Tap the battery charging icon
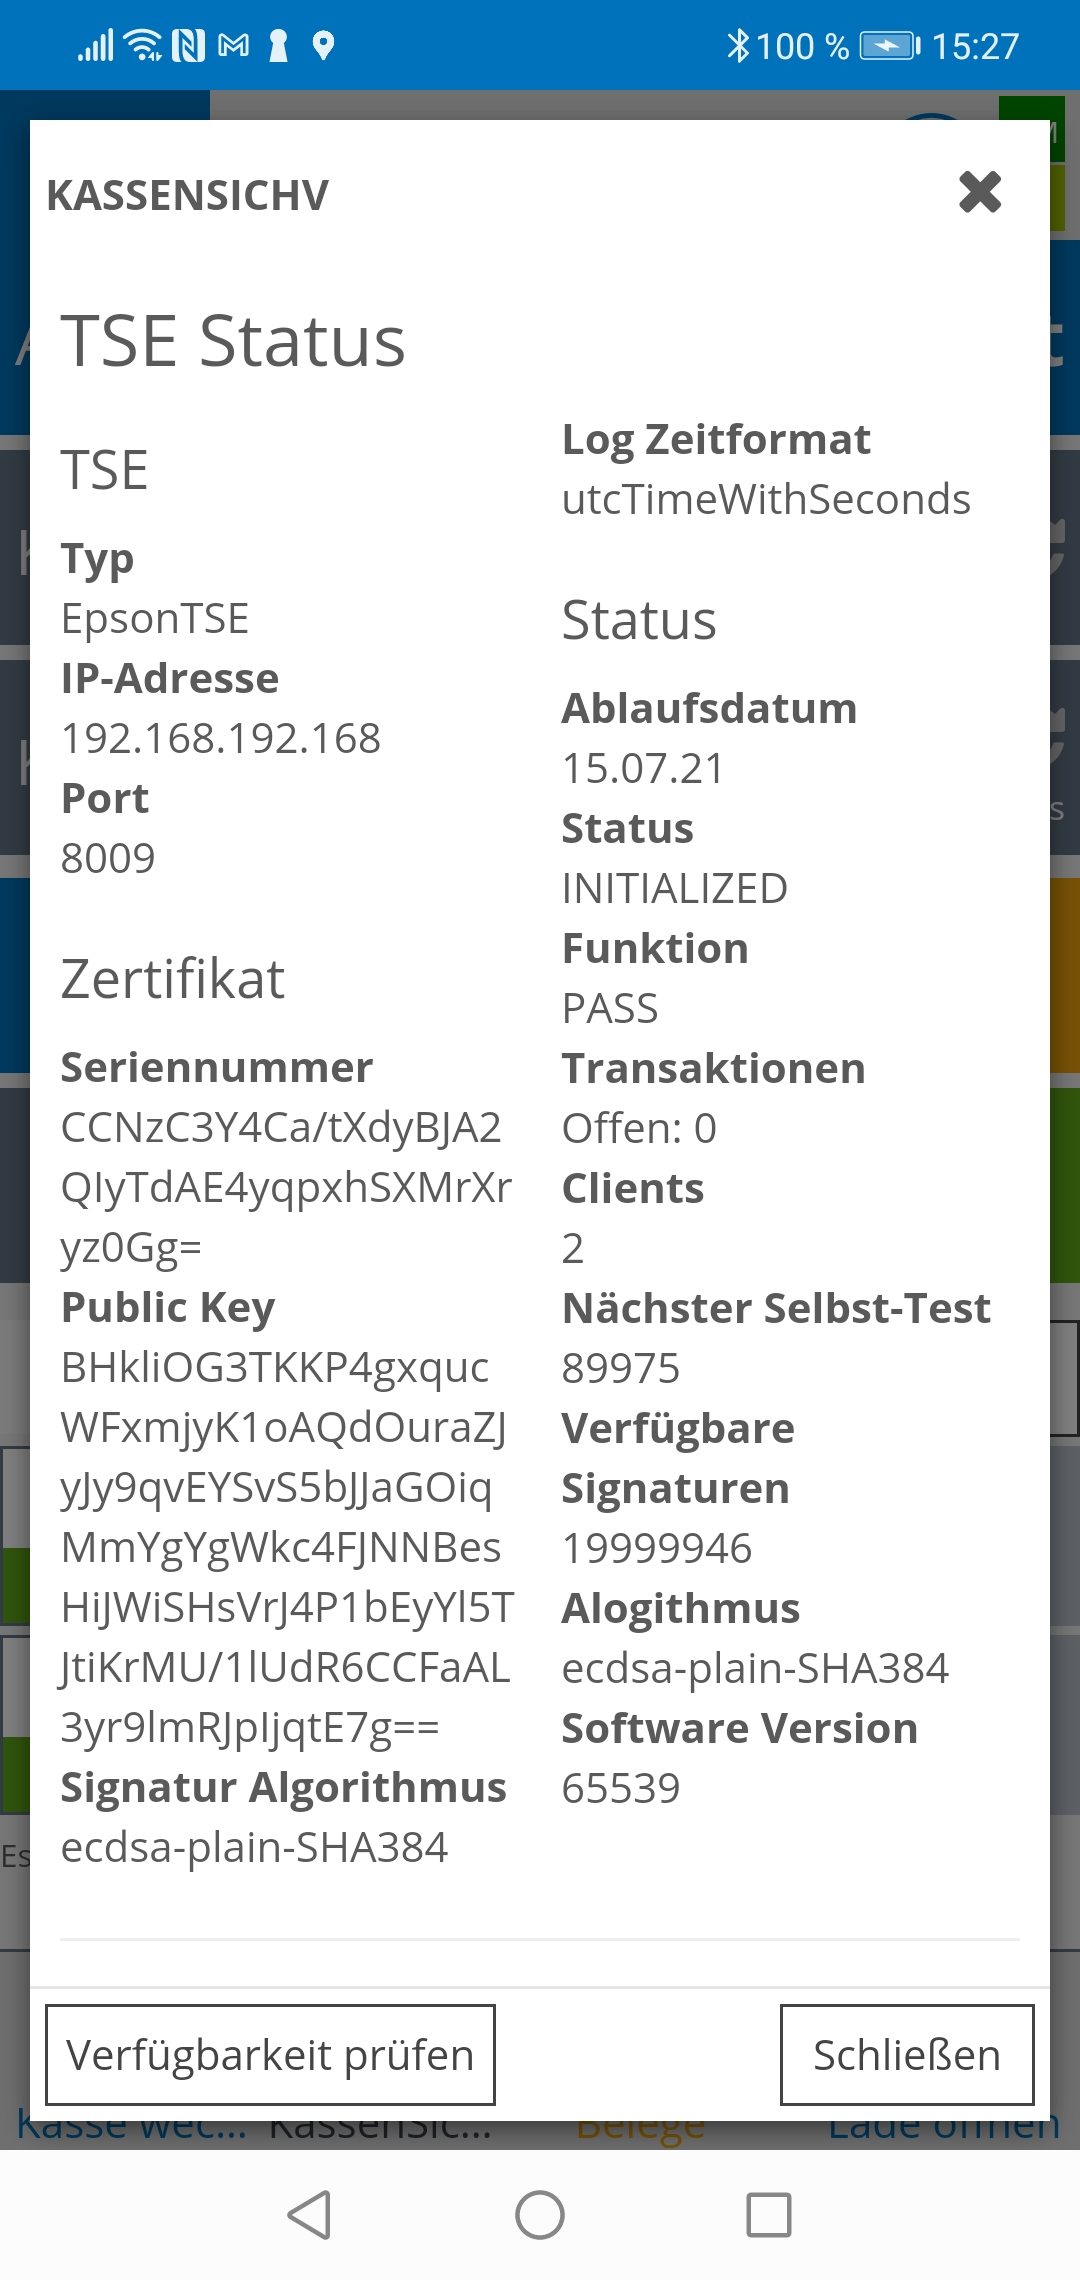1080x2280 pixels. pyautogui.click(x=890, y=45)
